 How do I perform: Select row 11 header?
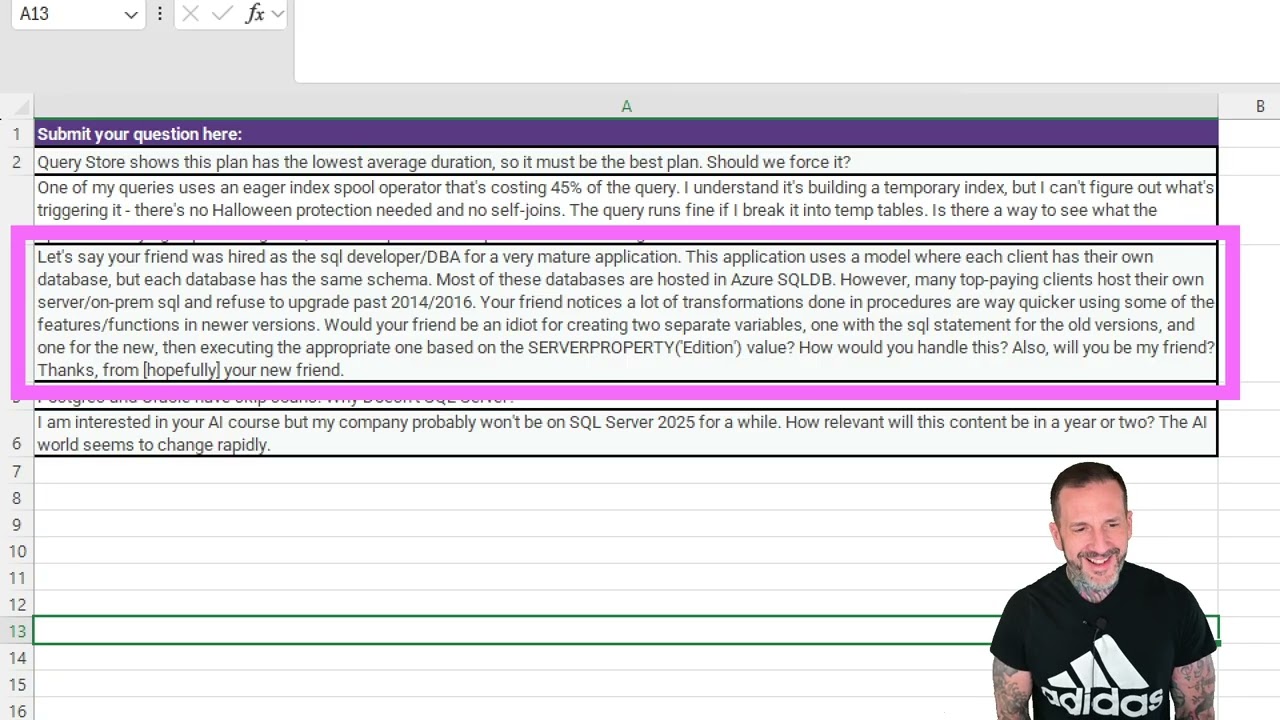pyautogui.click(x=16, y=578)
